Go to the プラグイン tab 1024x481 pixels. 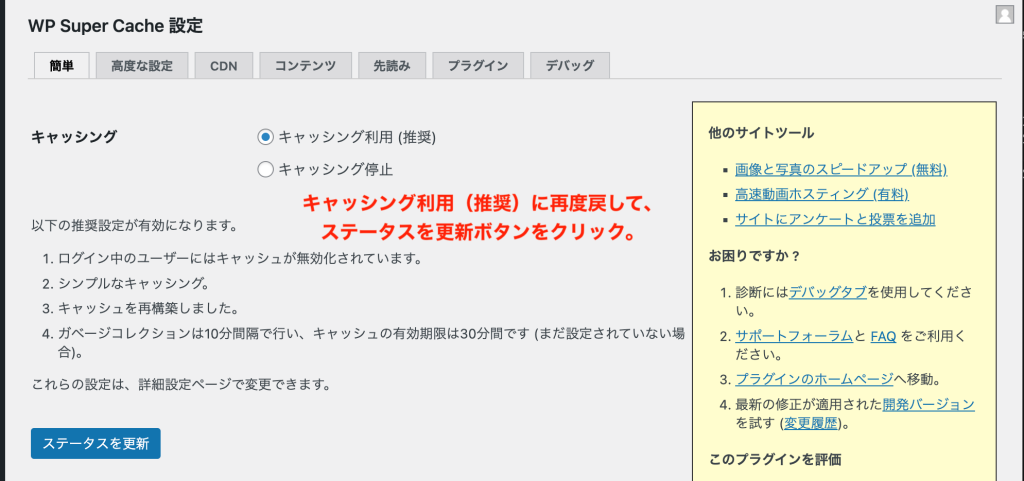(x=477, y=65)
